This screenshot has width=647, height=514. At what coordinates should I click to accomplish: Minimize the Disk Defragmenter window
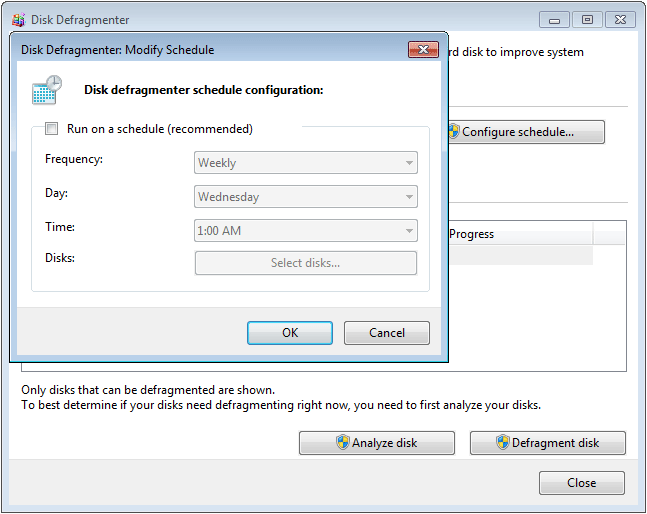[554, 20]
